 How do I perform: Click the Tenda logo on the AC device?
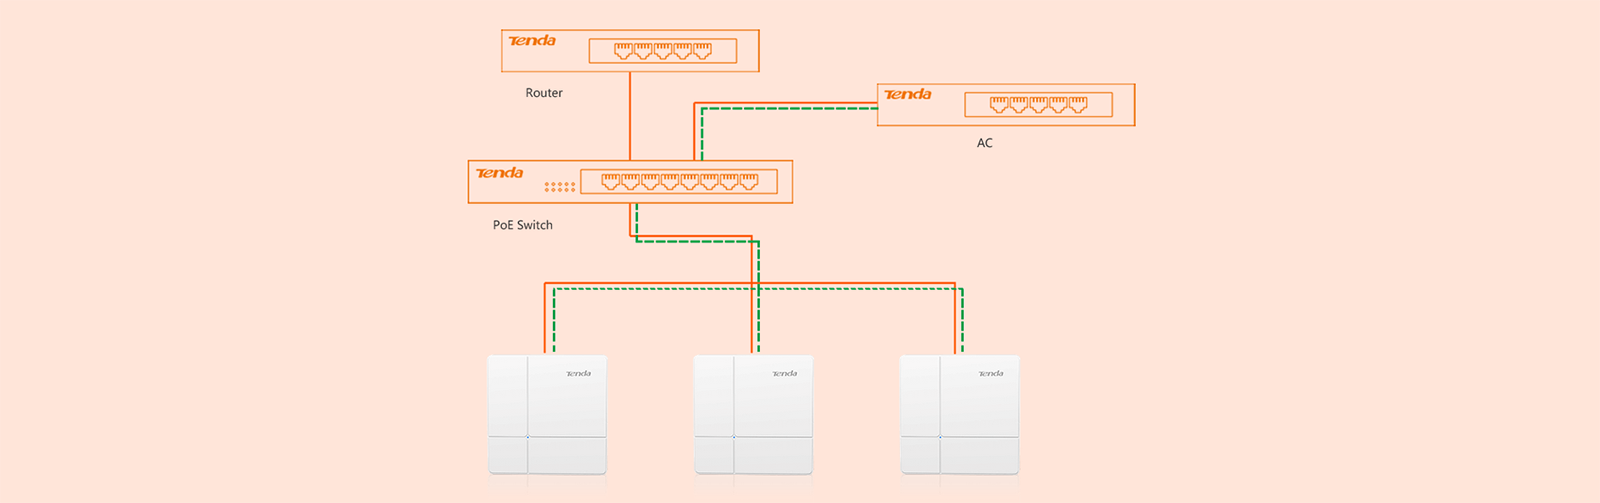(908, 95)
